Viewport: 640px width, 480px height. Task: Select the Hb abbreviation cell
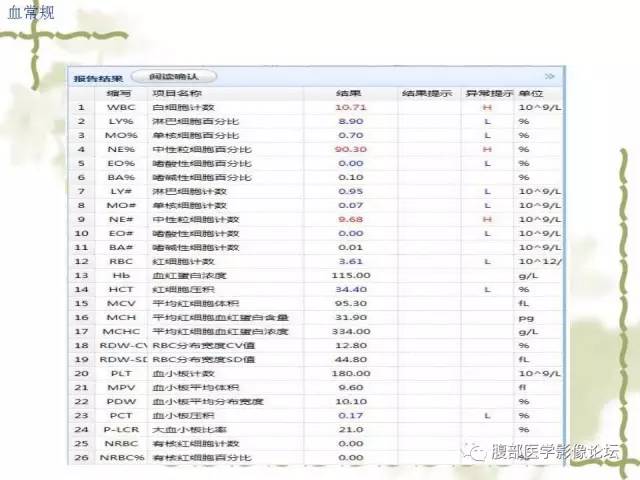coord(121,276)
